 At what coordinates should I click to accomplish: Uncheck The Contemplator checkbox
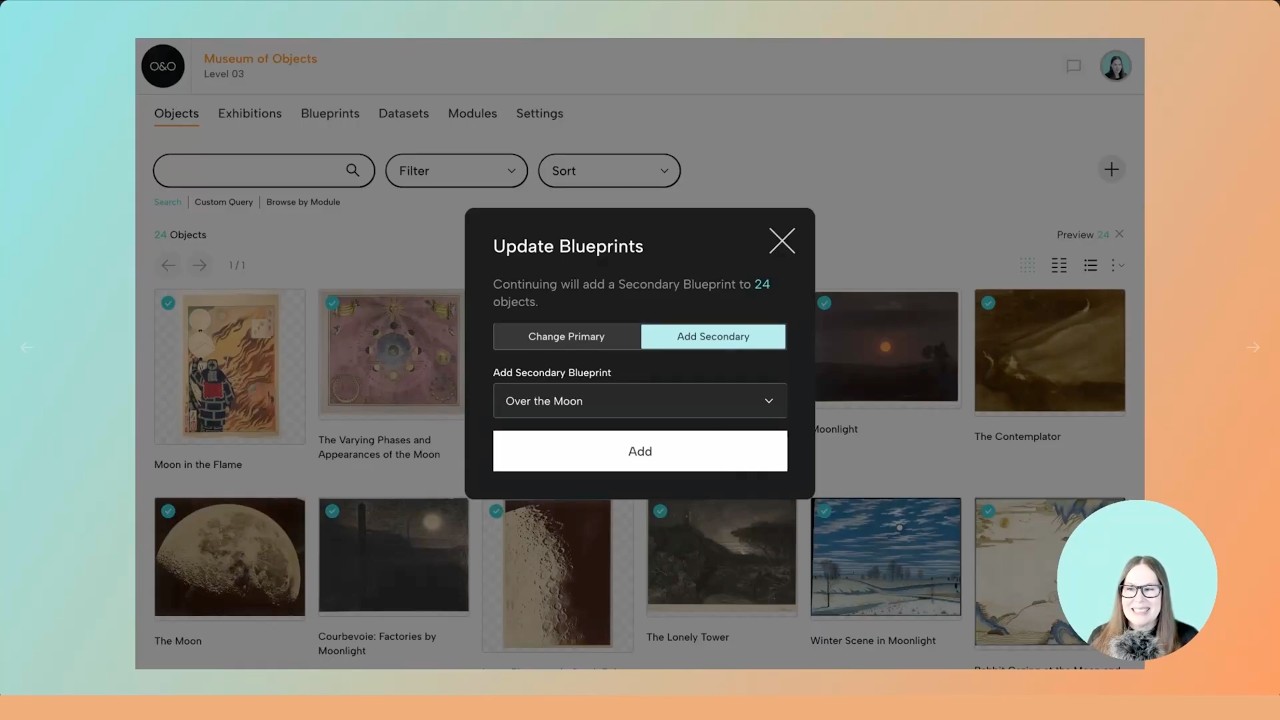point(988,303)
